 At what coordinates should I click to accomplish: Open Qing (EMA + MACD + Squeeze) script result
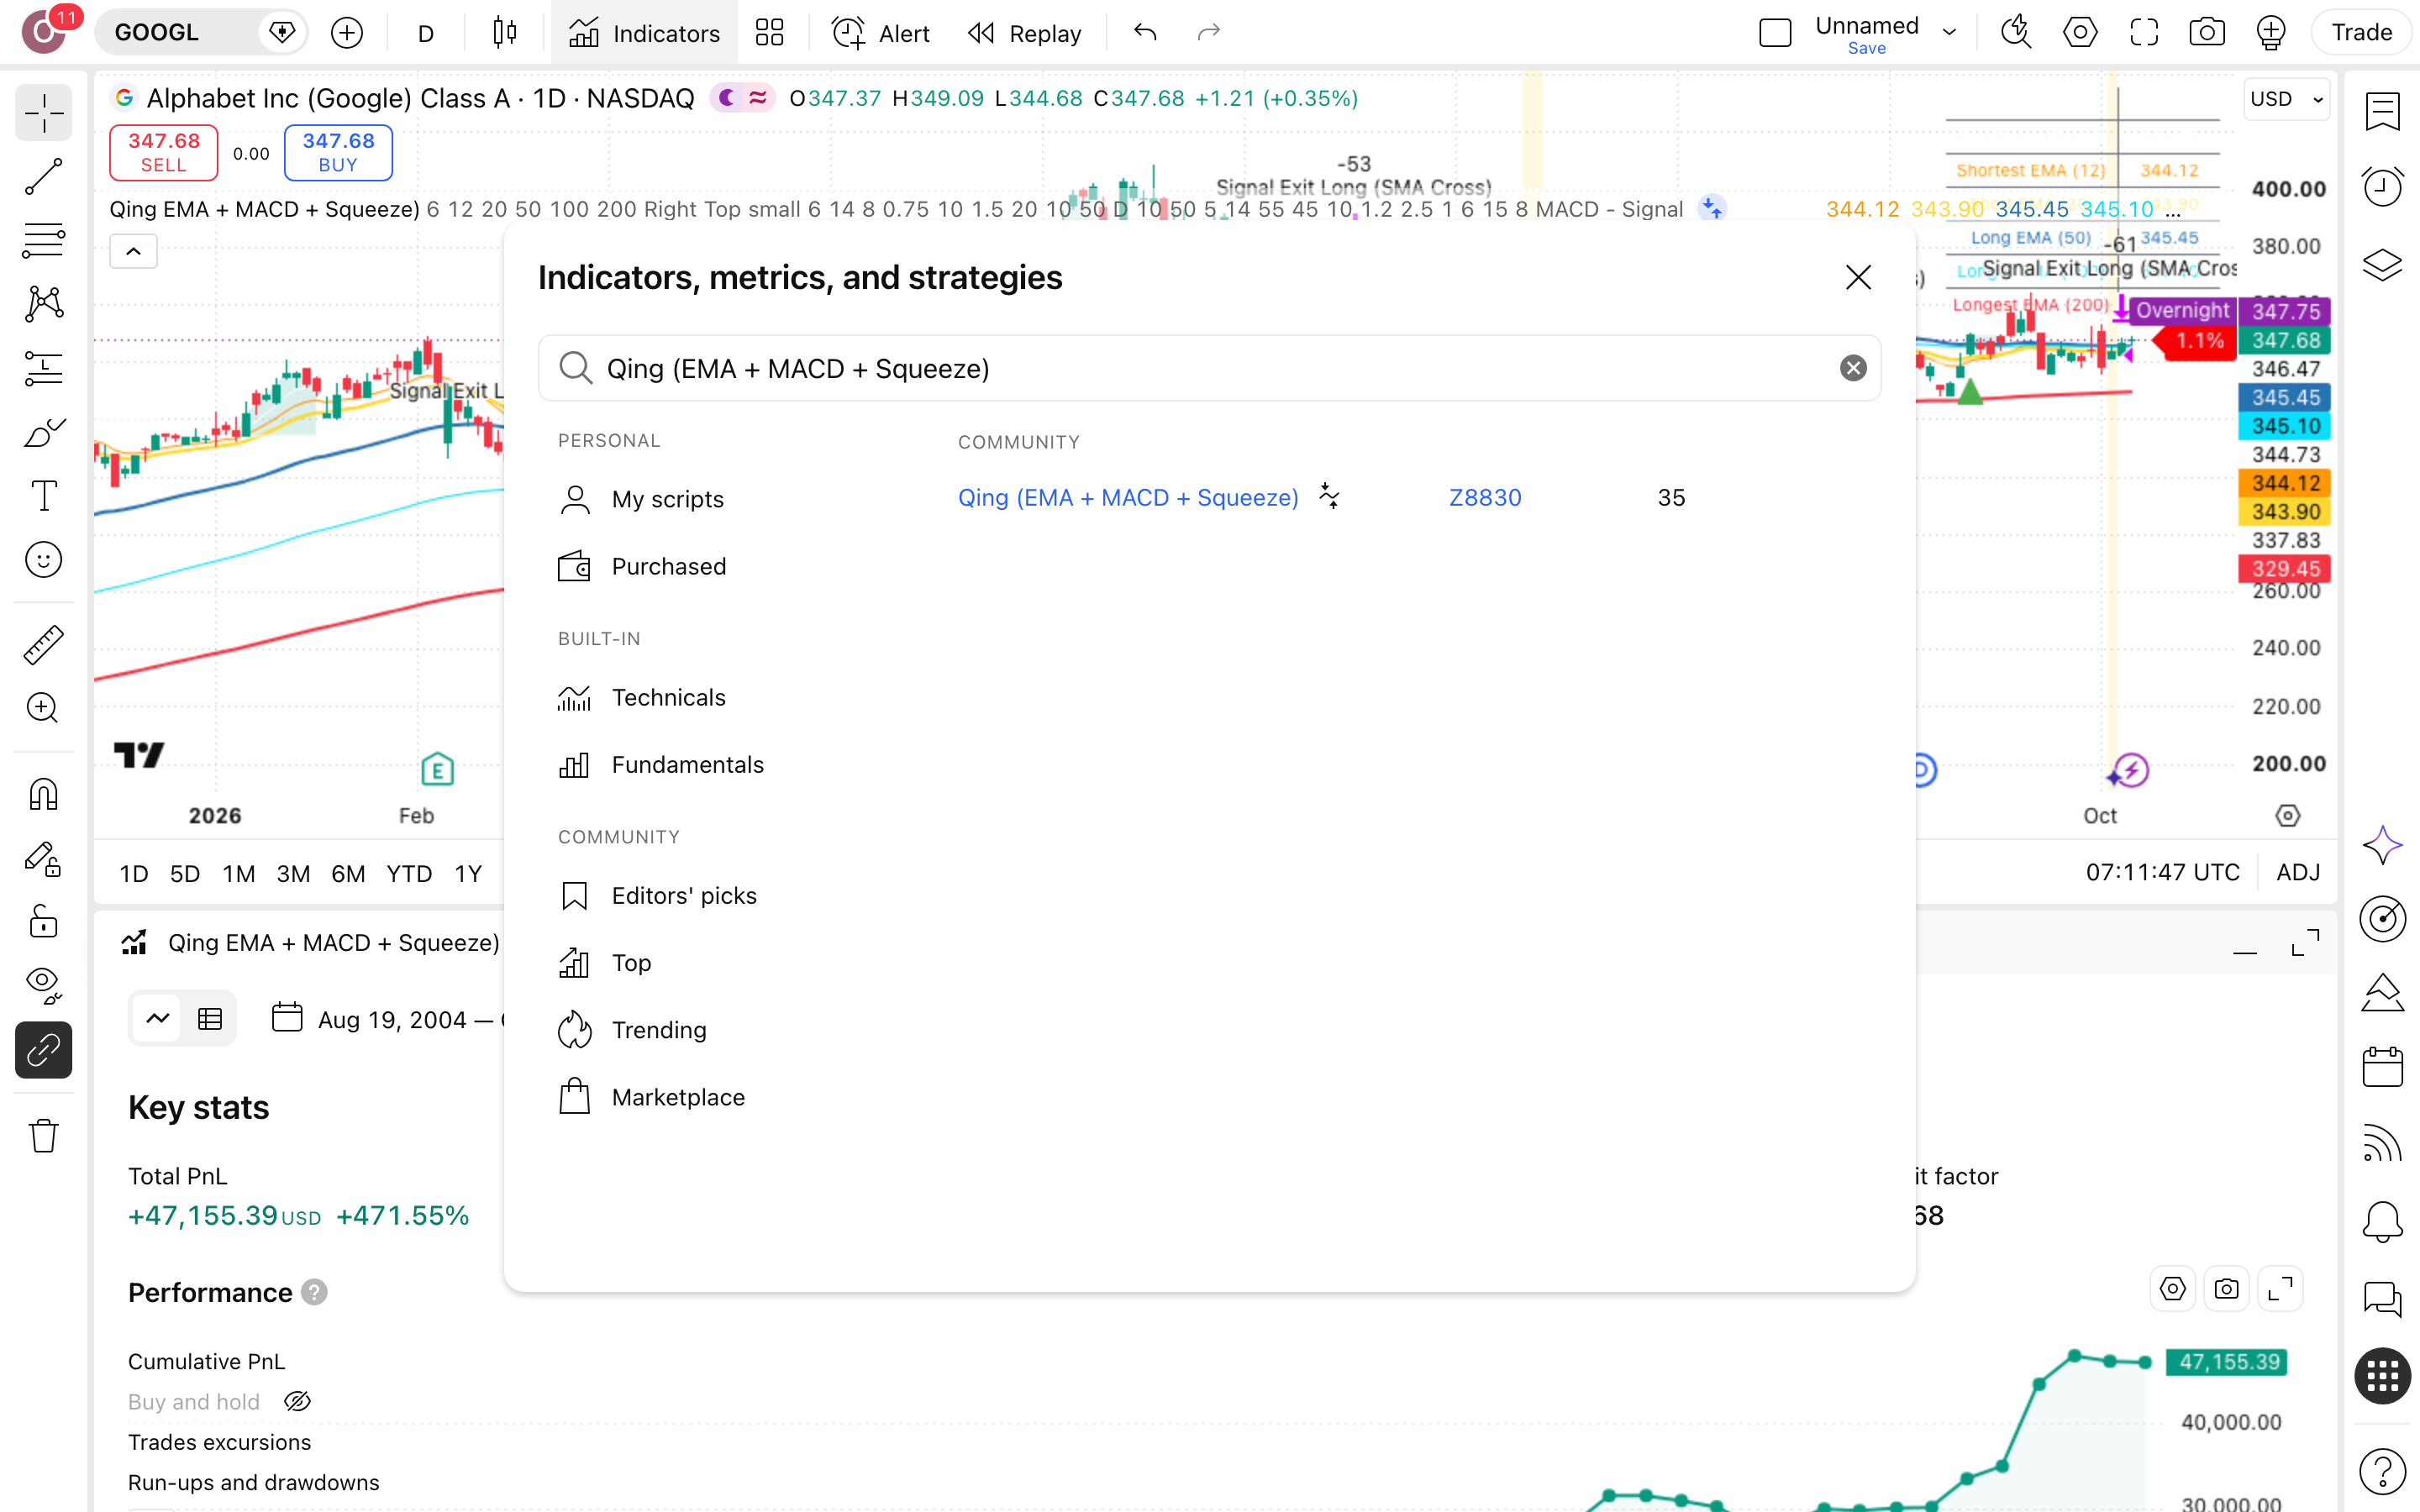pyautogui.click(x=1128, y=497)
